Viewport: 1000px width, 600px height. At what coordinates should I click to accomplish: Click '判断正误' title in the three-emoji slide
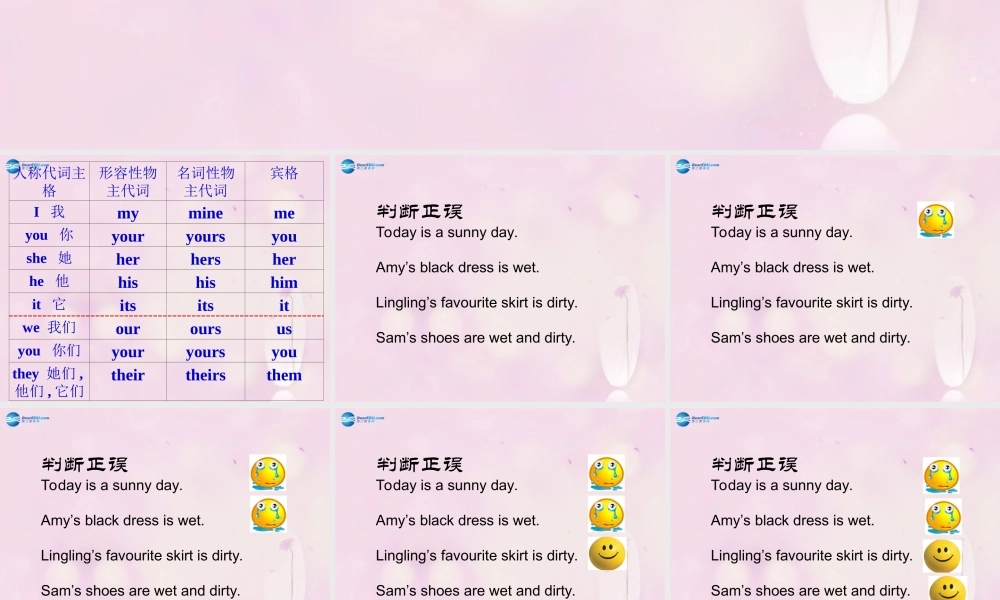[419, 464]
